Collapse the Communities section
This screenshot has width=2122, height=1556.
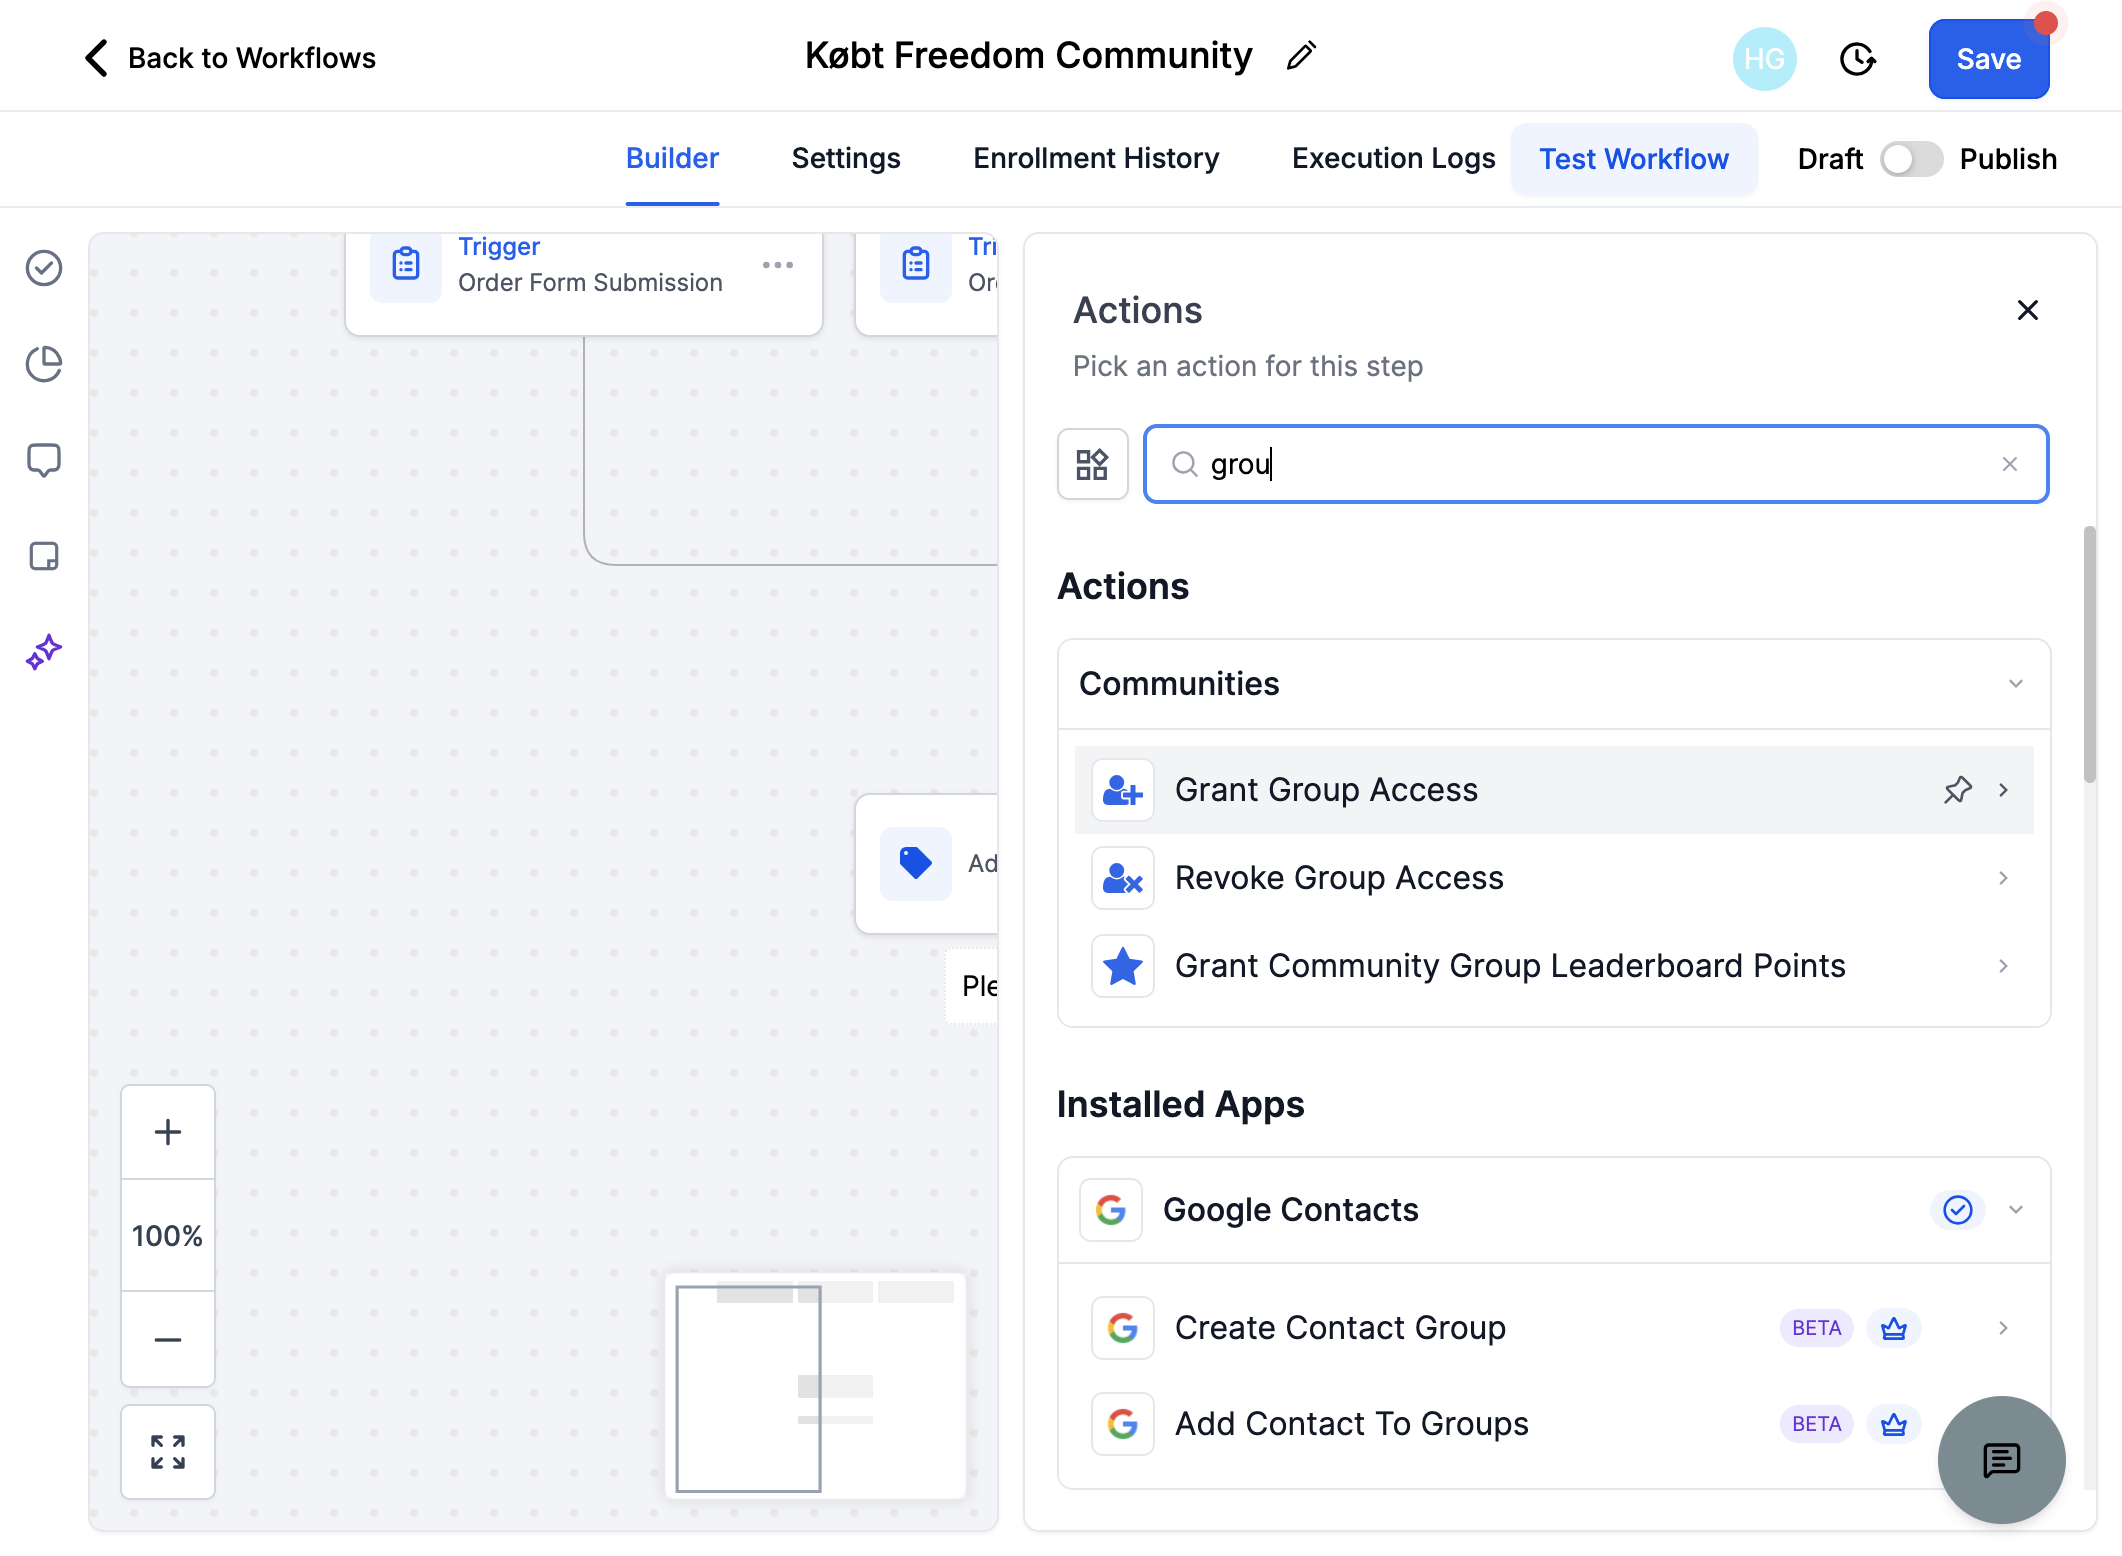click(2016, 684)
